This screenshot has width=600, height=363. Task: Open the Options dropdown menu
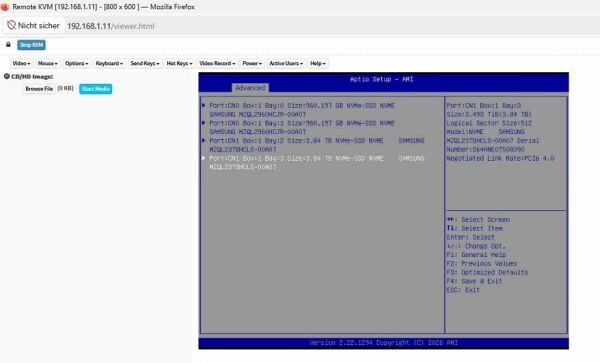pyautogui.click(x=77, y=63)
